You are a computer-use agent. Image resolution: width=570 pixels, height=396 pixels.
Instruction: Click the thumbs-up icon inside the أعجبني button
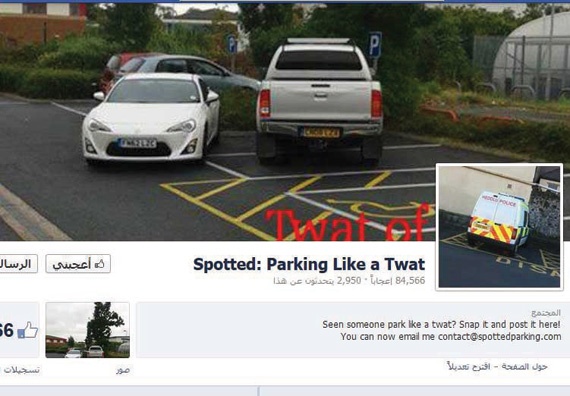tap(100, 264)
